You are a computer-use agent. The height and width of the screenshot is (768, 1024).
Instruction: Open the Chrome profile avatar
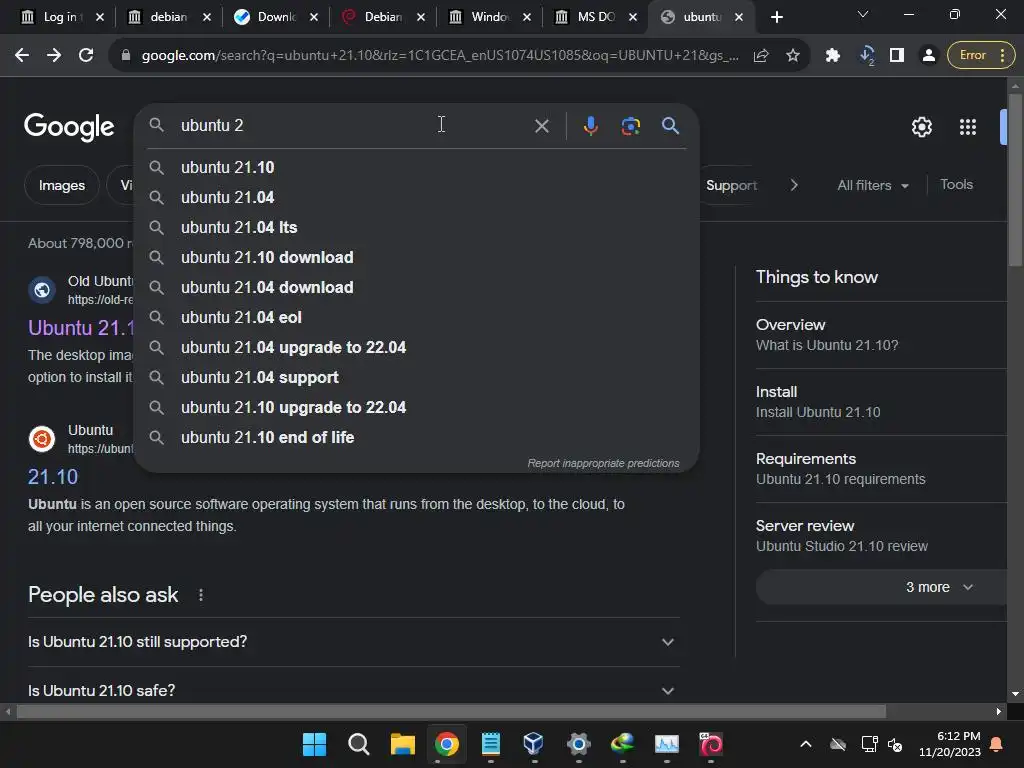click(928, 56)
